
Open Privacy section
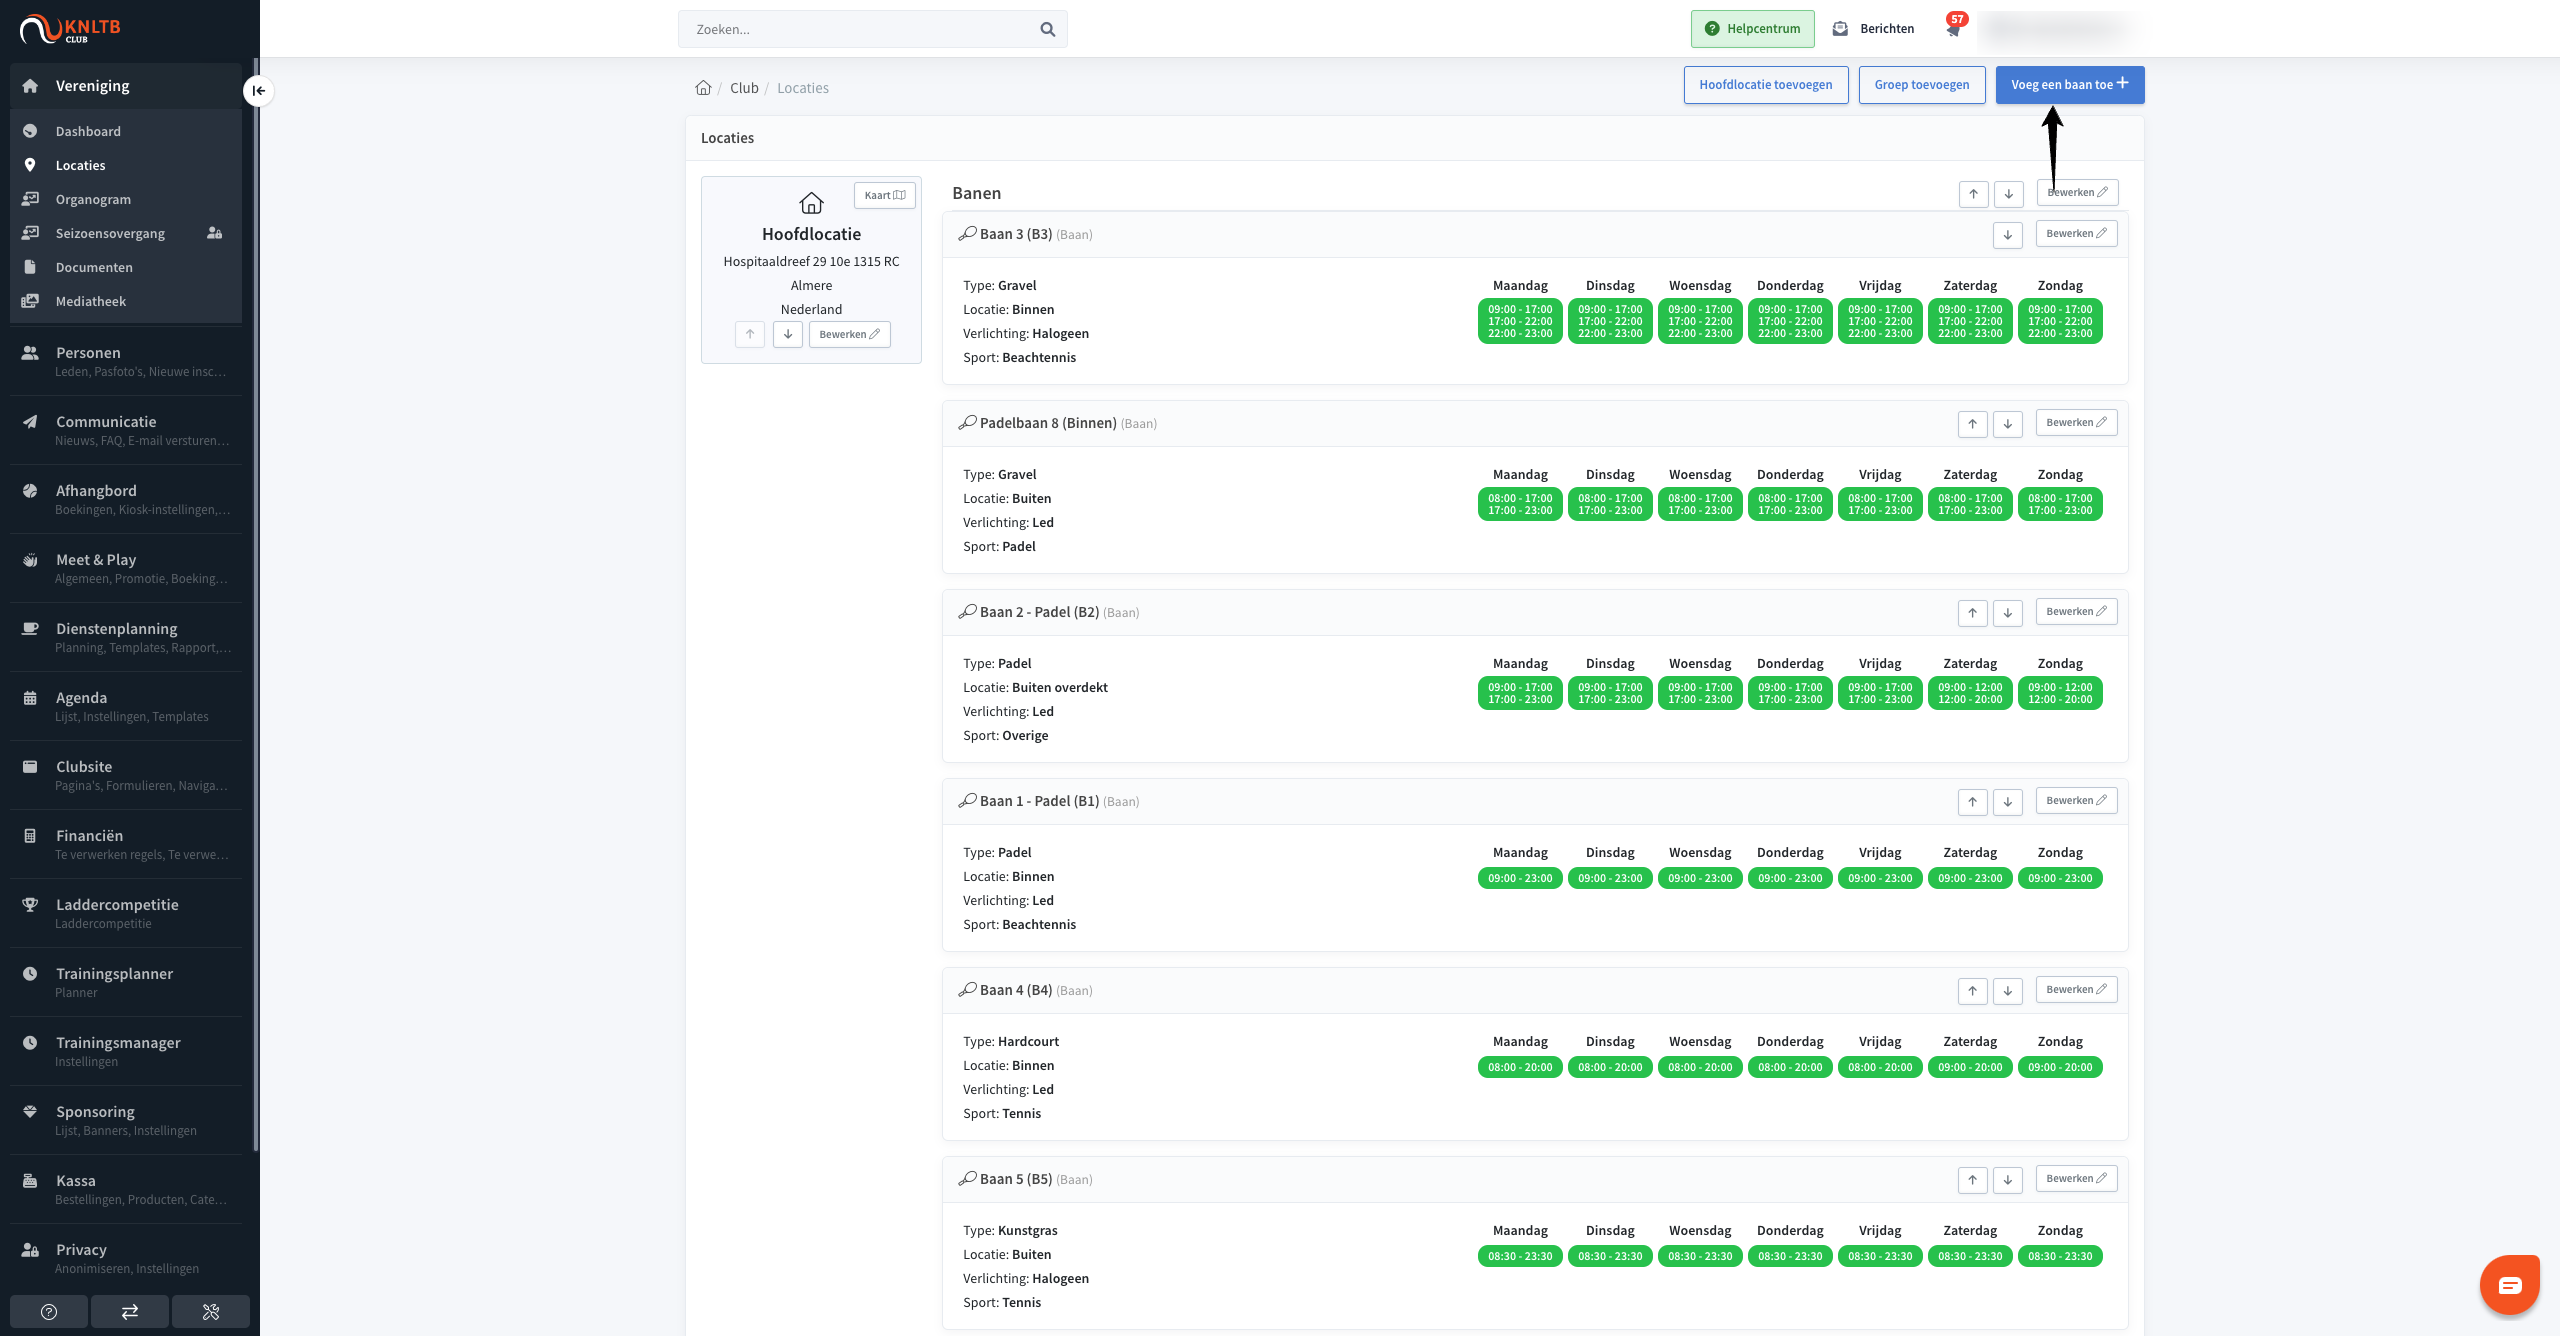coord(126,1258)
